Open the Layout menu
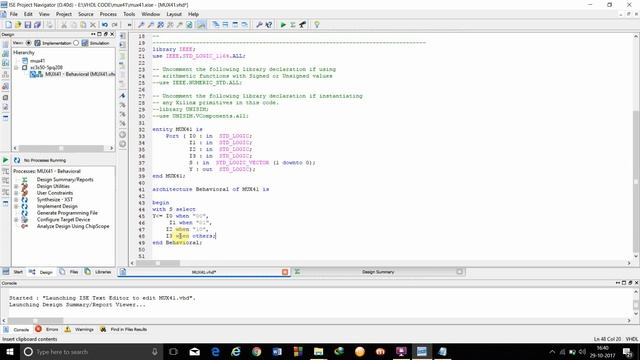Screen dimensions: 640x360 174,14
